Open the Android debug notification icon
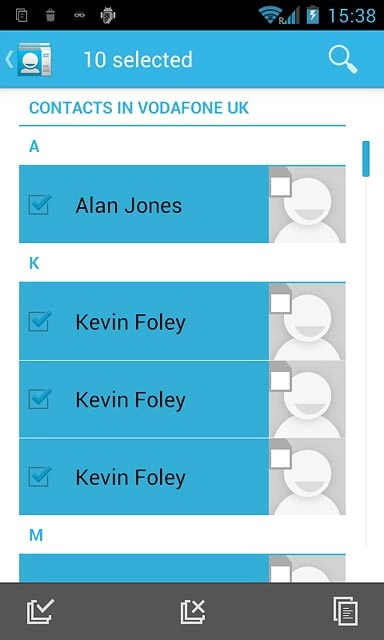 (x=108, y=16)
